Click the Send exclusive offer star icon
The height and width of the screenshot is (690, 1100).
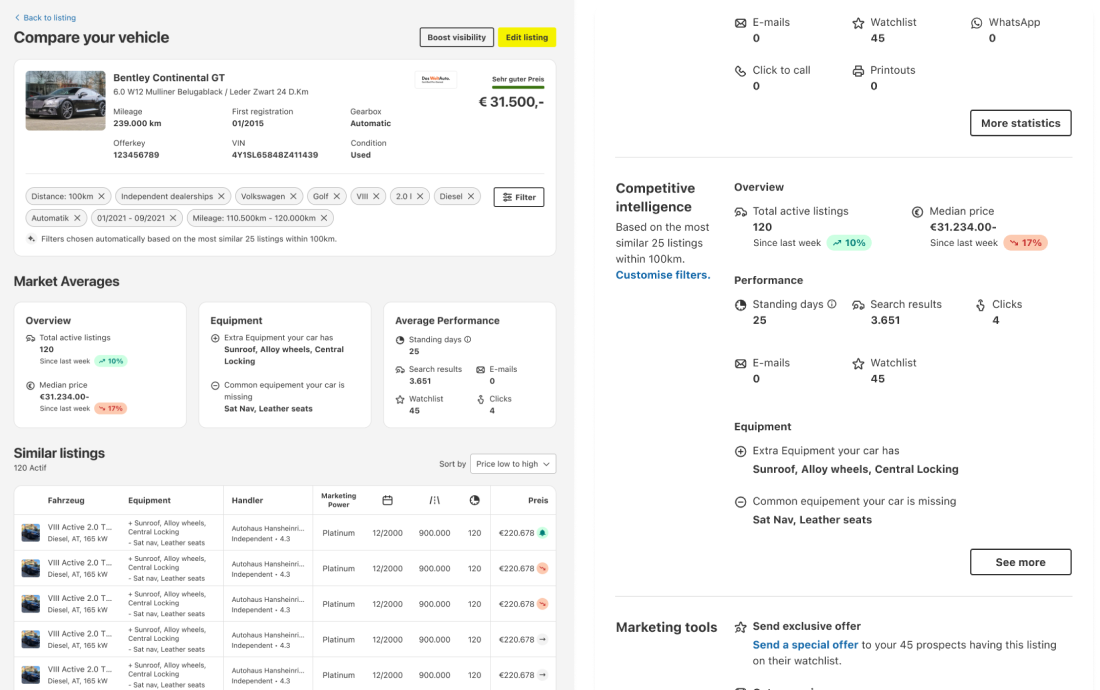tap(740, 627)
